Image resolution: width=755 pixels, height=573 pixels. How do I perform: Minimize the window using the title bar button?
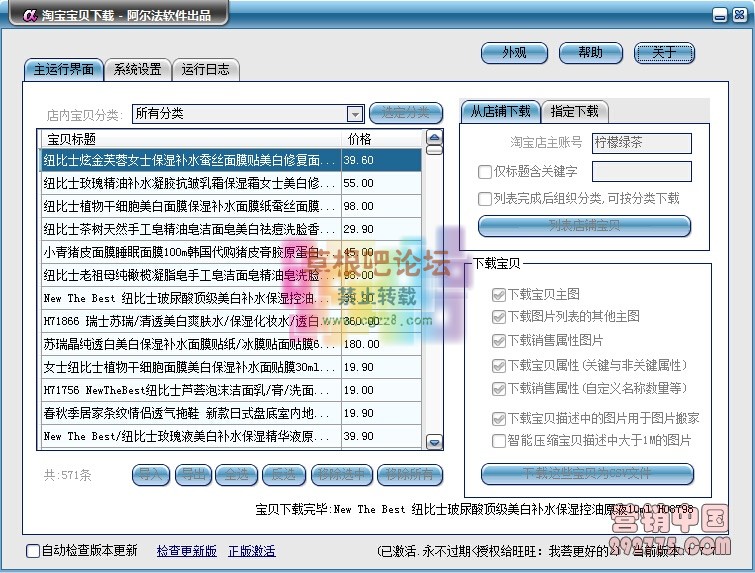point(720,15)
